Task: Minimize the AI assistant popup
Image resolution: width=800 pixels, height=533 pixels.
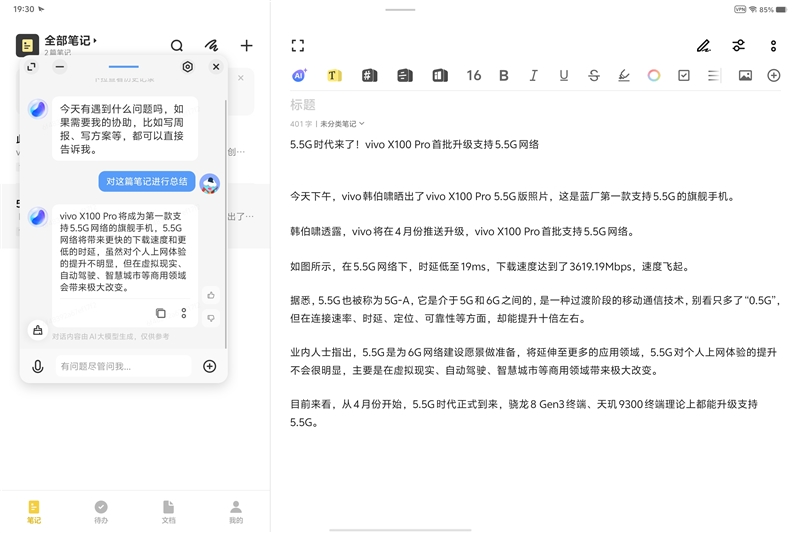Action: 60,67
